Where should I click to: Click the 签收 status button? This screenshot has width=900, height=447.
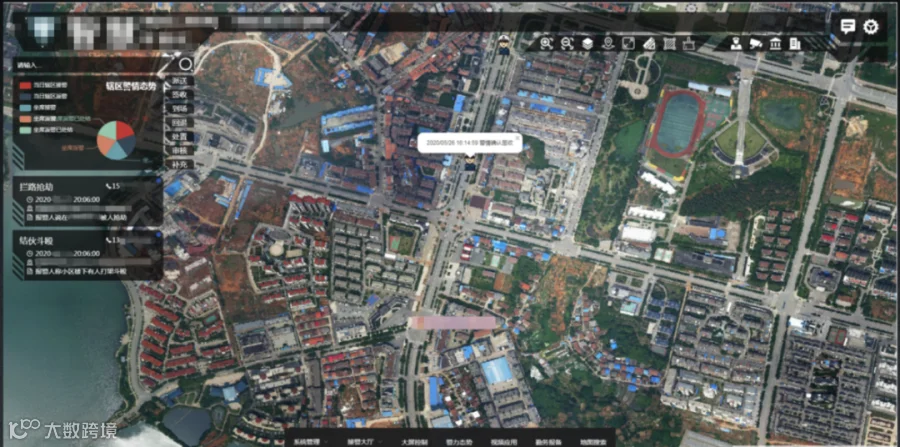coord(179,95)
